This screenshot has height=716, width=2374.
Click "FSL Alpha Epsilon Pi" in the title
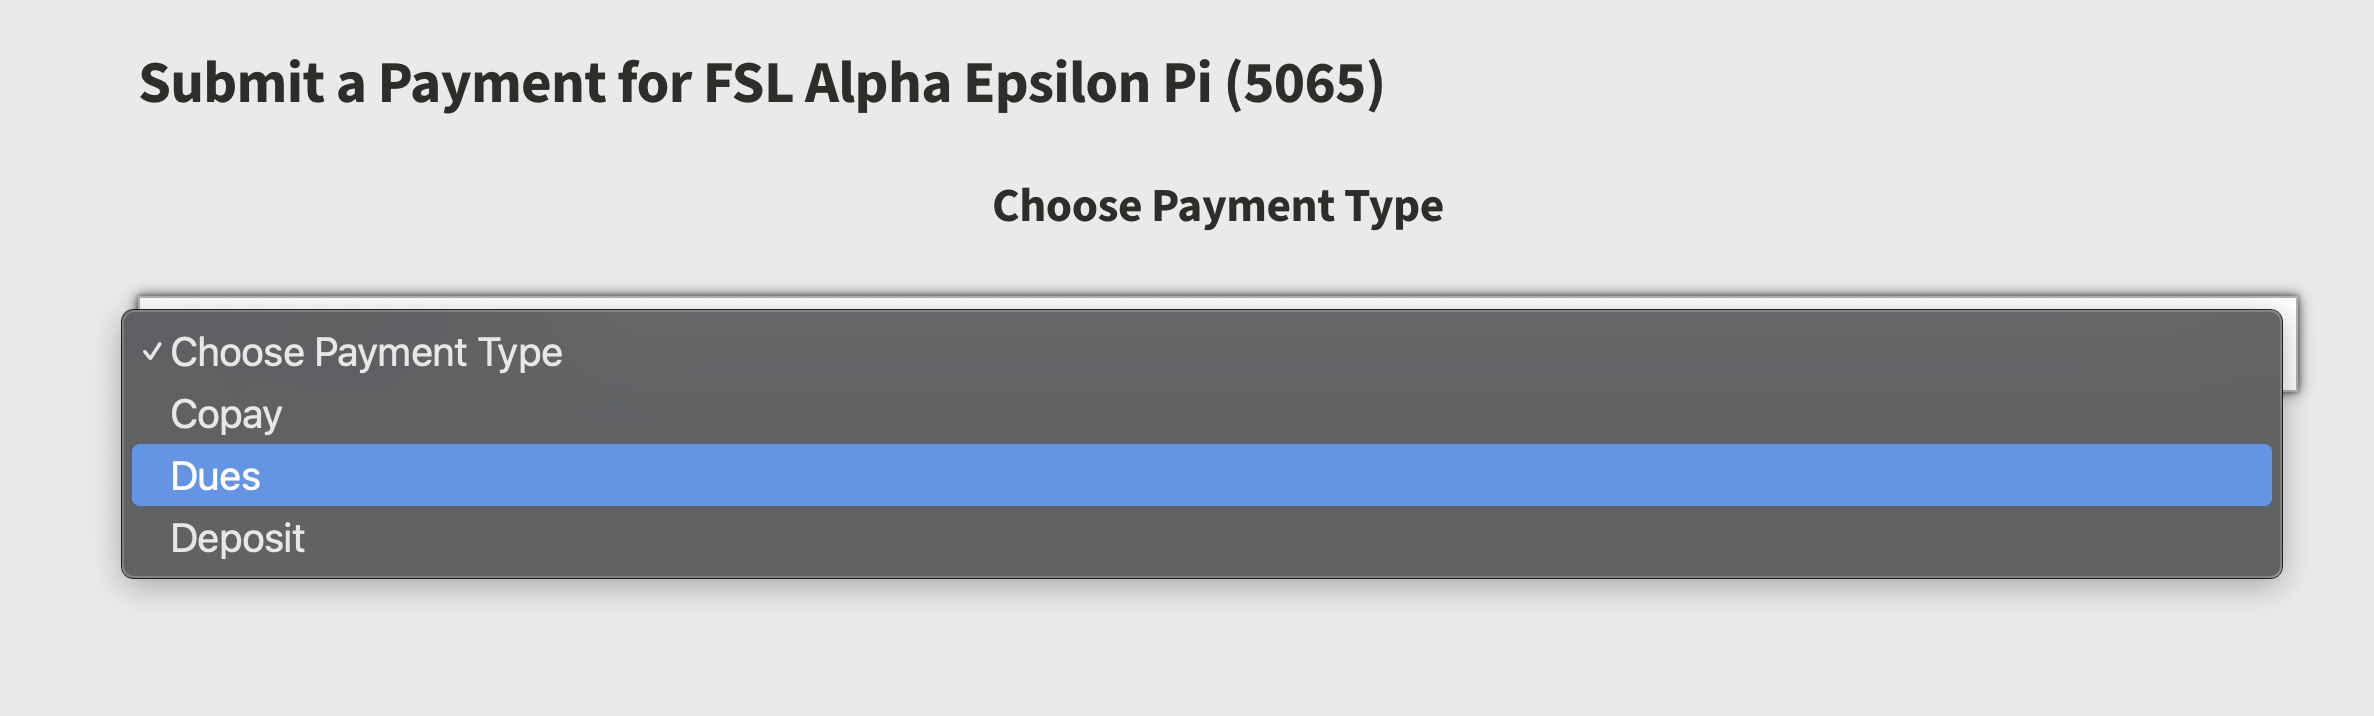coord(956,82)
